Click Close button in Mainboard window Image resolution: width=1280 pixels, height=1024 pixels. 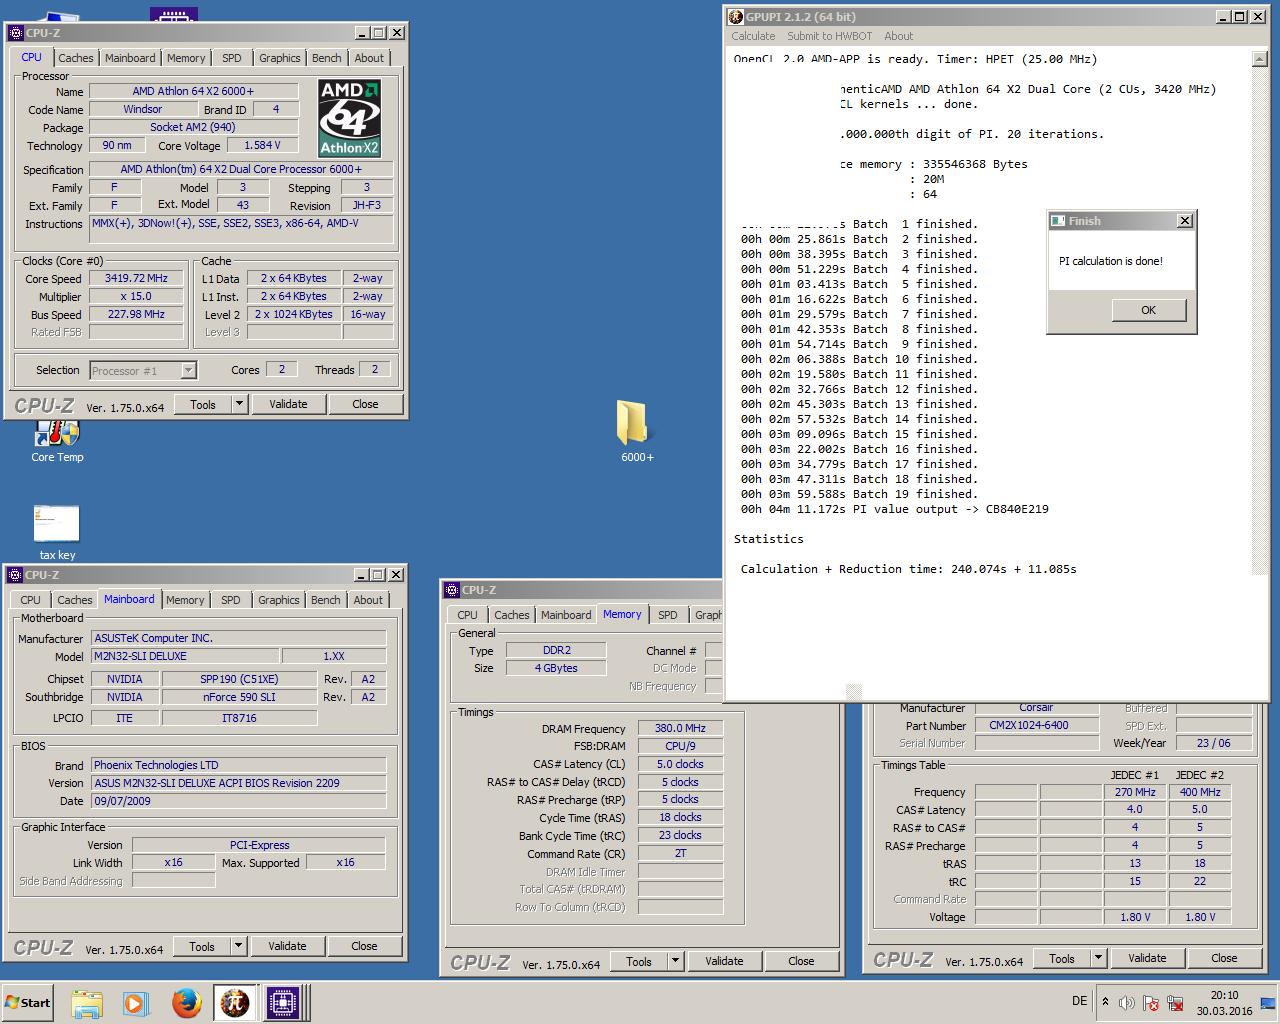point(364,946)
